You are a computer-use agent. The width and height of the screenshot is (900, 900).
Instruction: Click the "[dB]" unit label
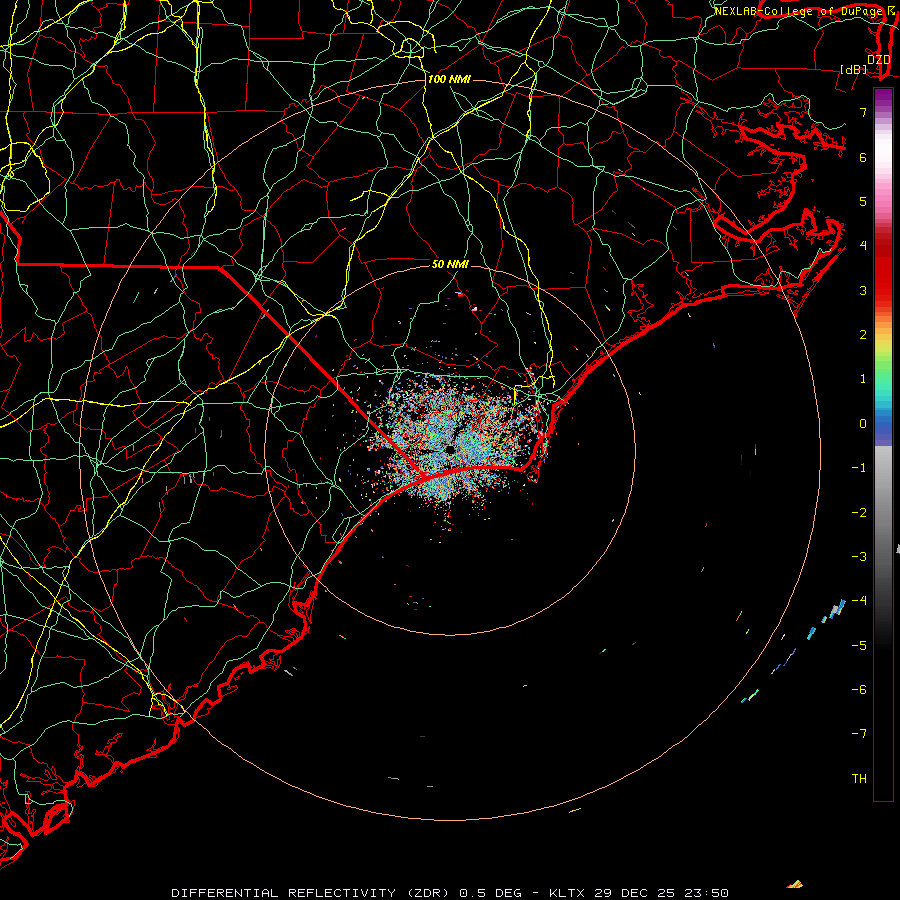pos(854,69)
